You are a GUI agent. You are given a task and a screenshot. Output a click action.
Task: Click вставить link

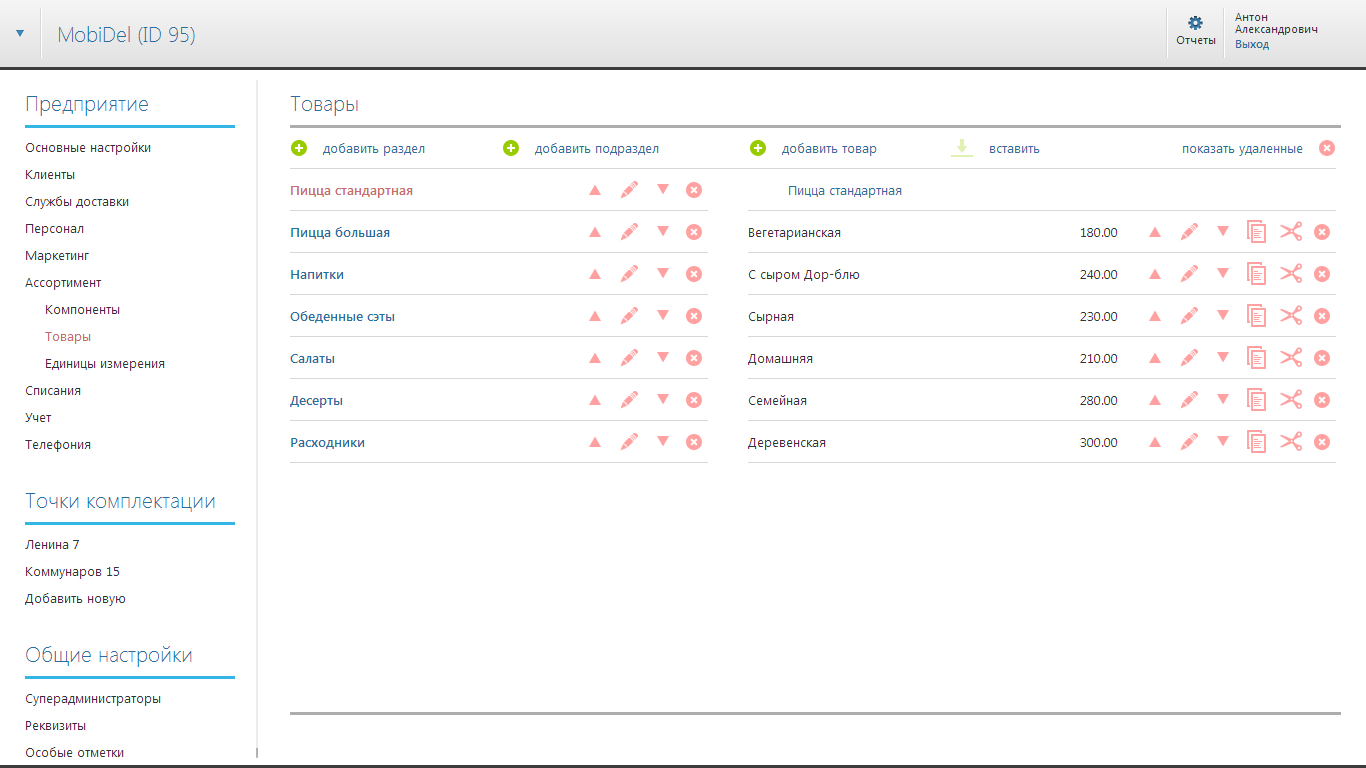(1014, 149)
